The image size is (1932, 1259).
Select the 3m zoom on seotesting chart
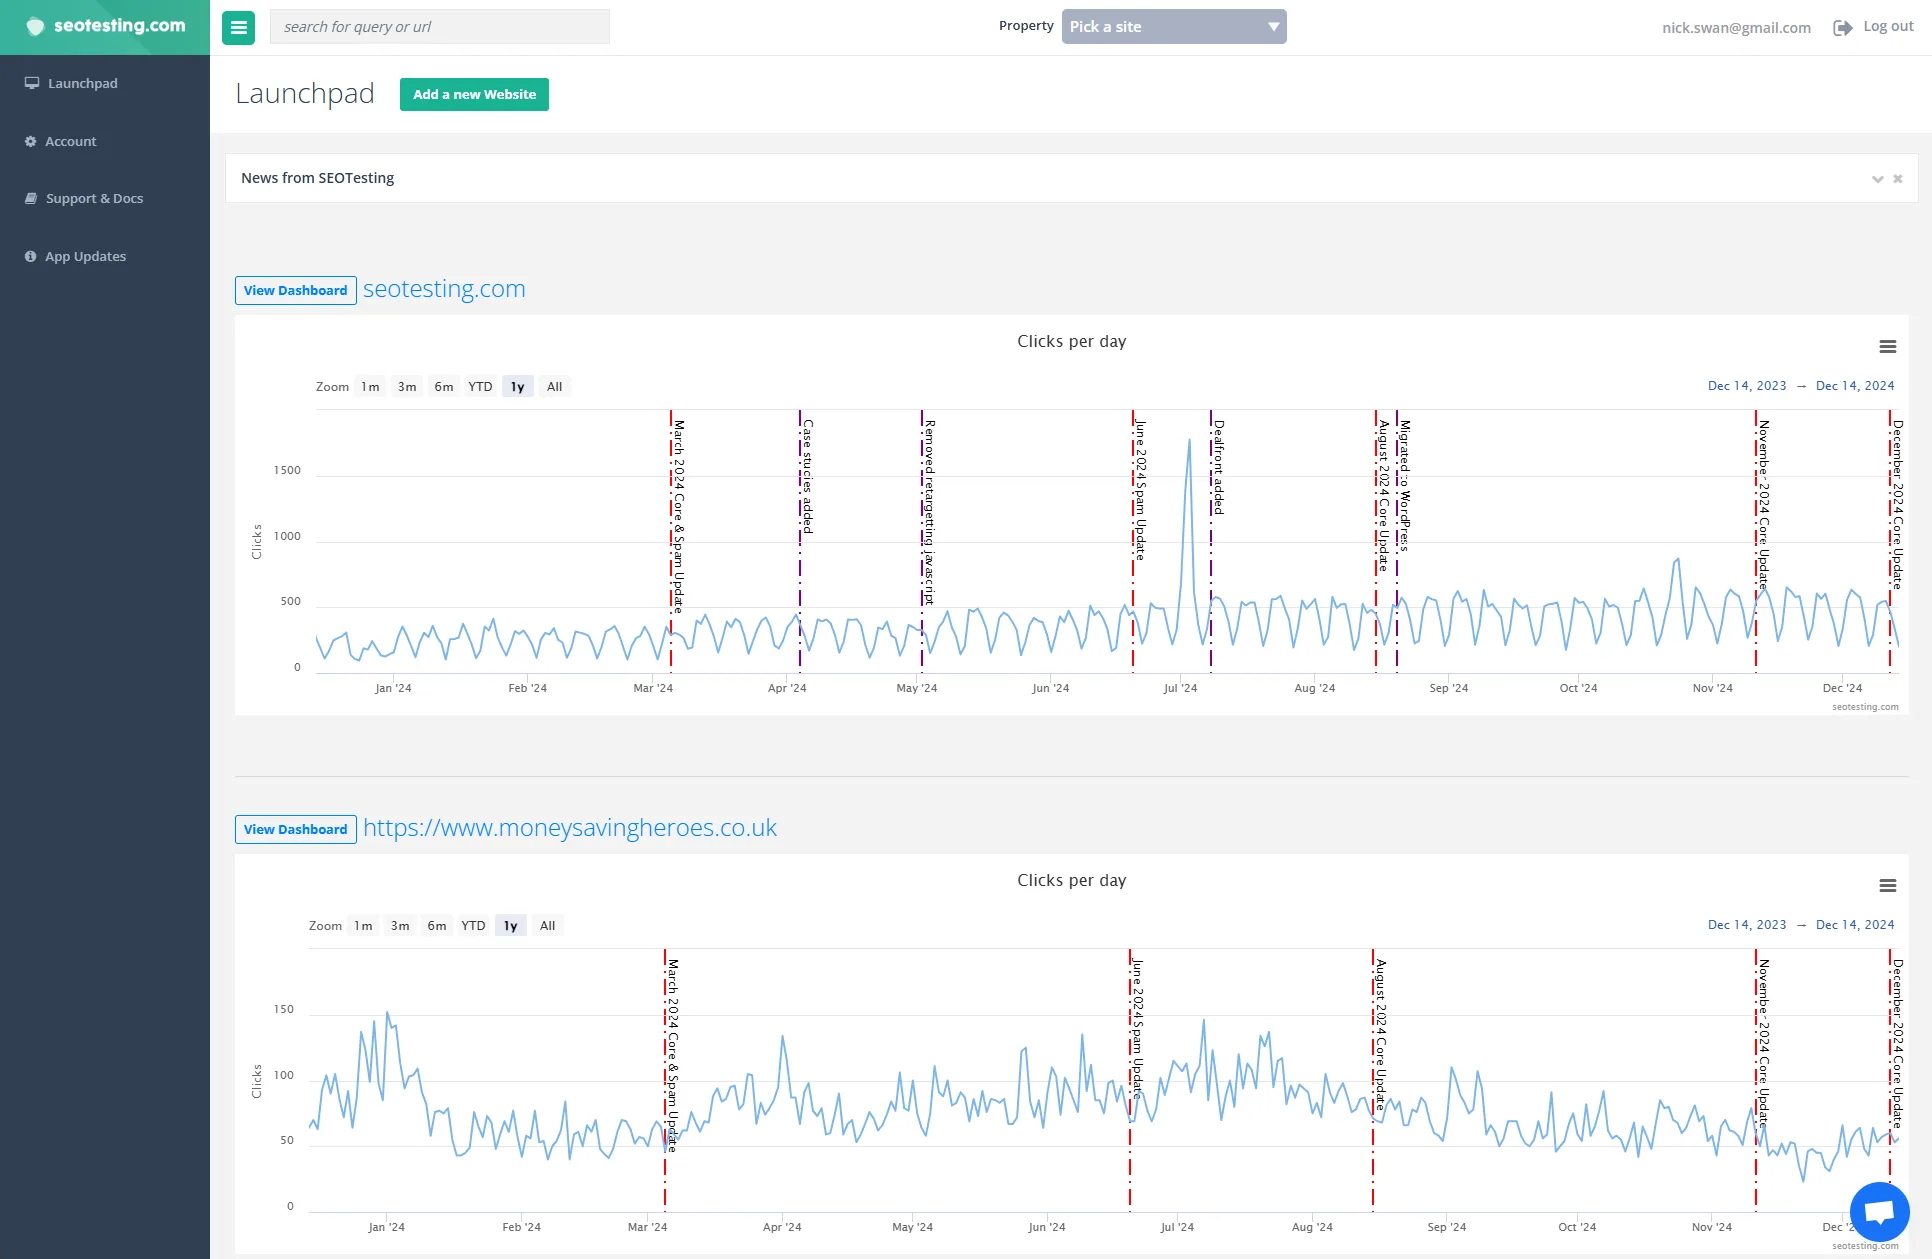click(x=407, y=387)
